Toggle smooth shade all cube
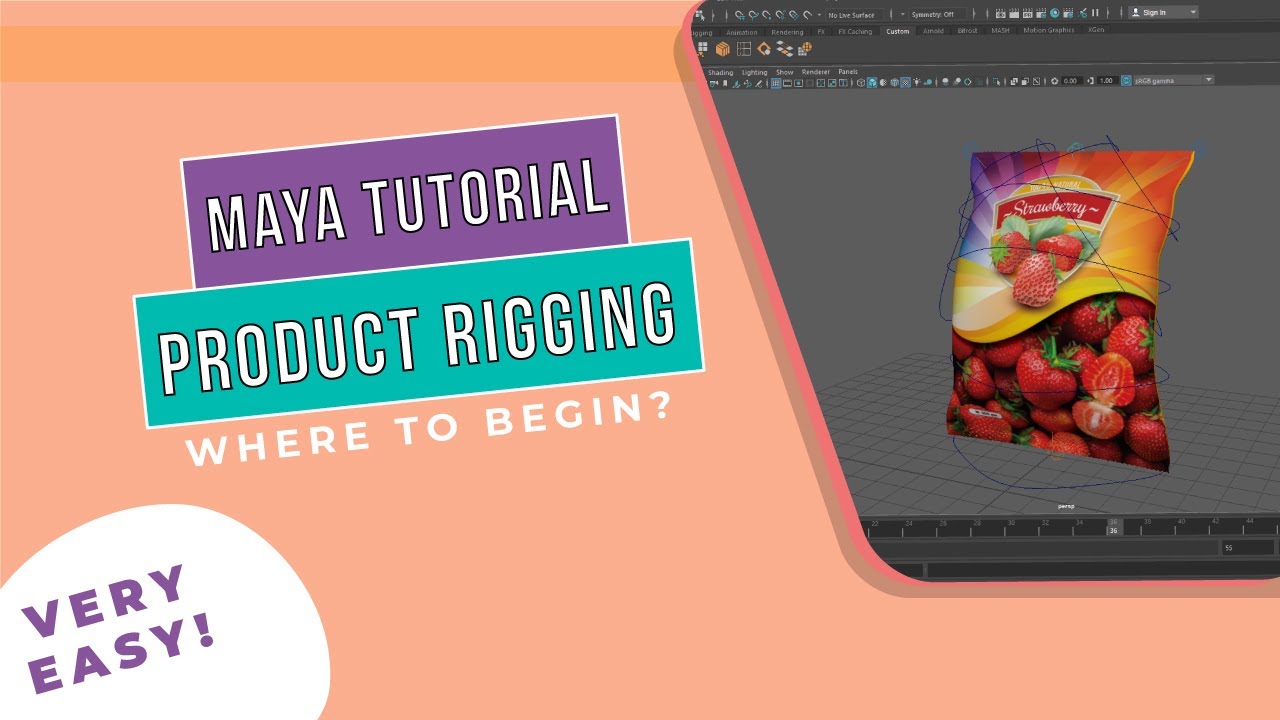1280x720 pixels. click(x=872, y=82)
